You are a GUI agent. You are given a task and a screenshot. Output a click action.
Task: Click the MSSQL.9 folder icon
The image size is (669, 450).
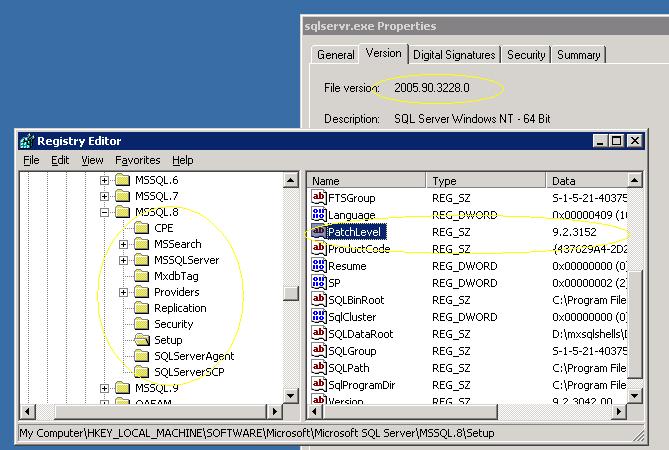tap(123, 388)
